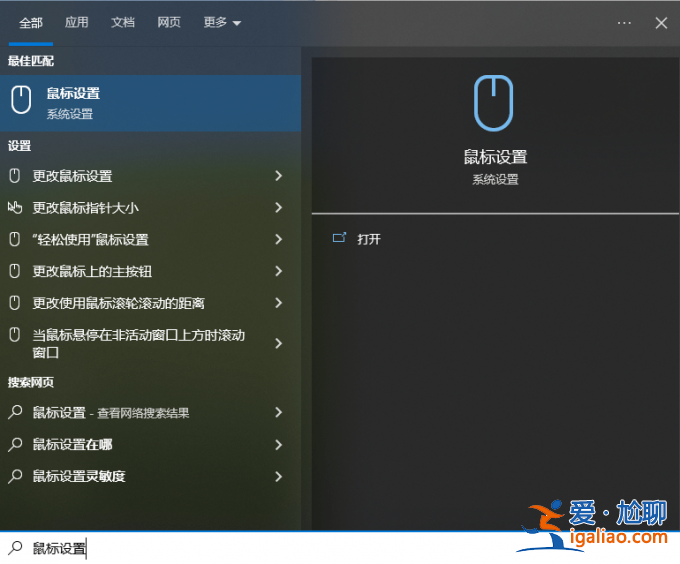Image resolution: width=680 pixels, height=564 pixels.
Task: Expand arrow for 更改鼠标指针大小
Action: pyautogui.click(x=278, y=207)
